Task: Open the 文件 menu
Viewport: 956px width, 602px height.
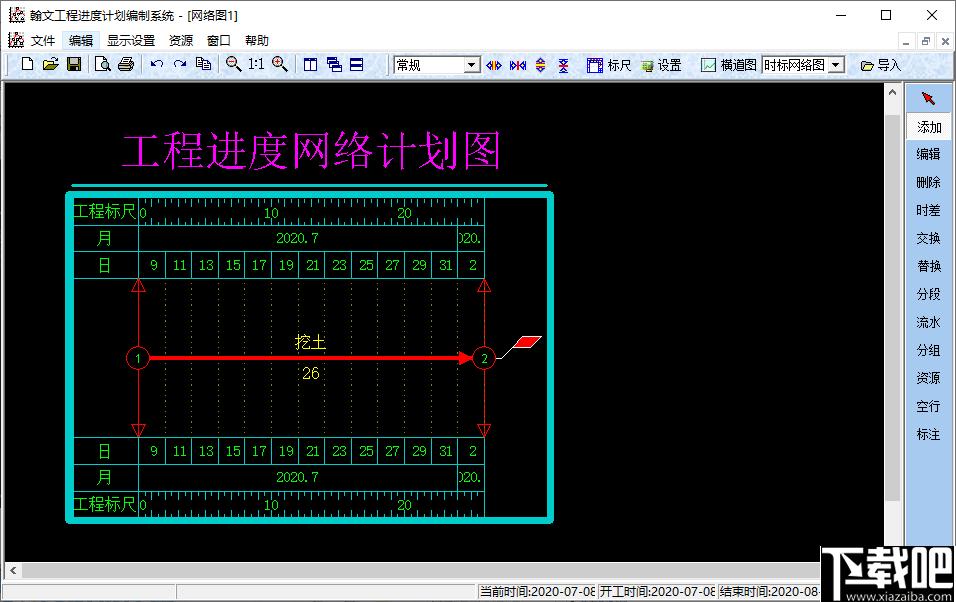Action: (x=43, y=40)
